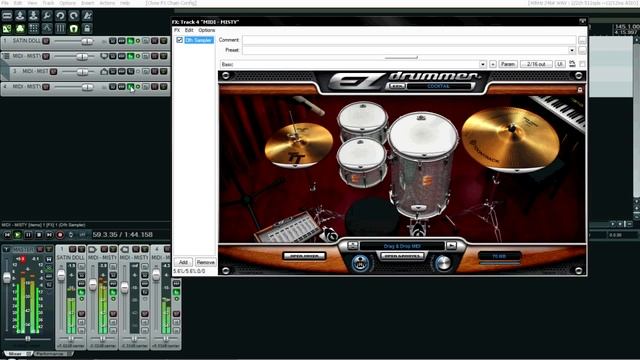Click the Comment input field
Viewport: 640px width, 360px height.
coord(409,40)
